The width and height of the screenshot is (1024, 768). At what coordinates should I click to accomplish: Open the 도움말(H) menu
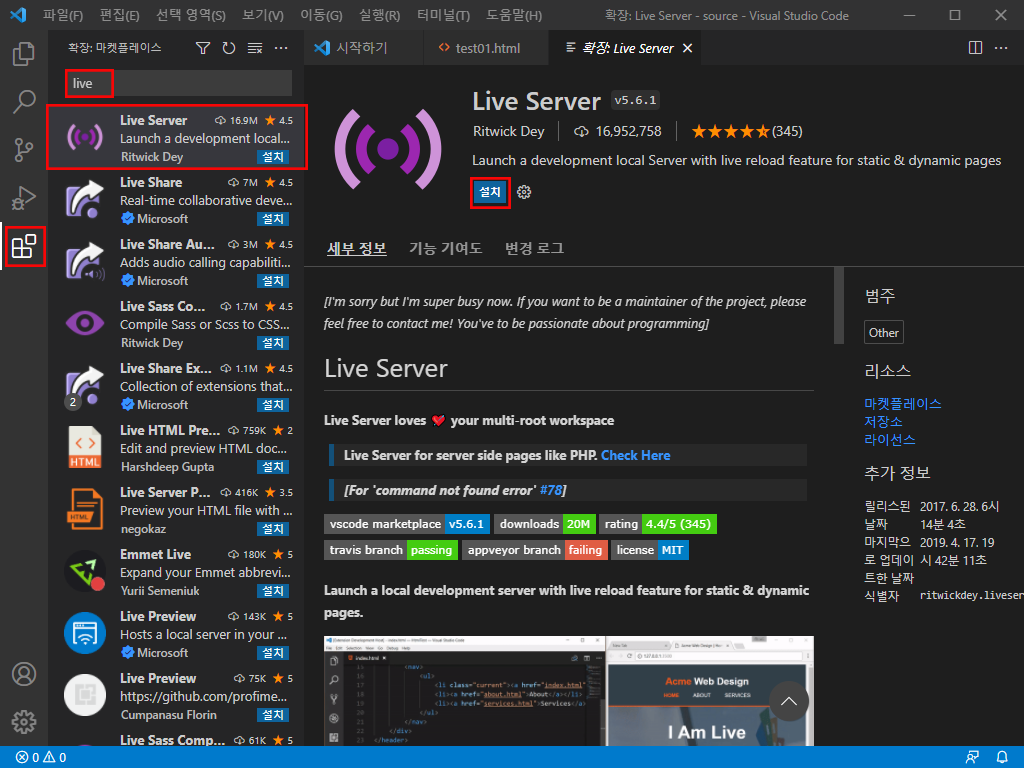(514, 15)
